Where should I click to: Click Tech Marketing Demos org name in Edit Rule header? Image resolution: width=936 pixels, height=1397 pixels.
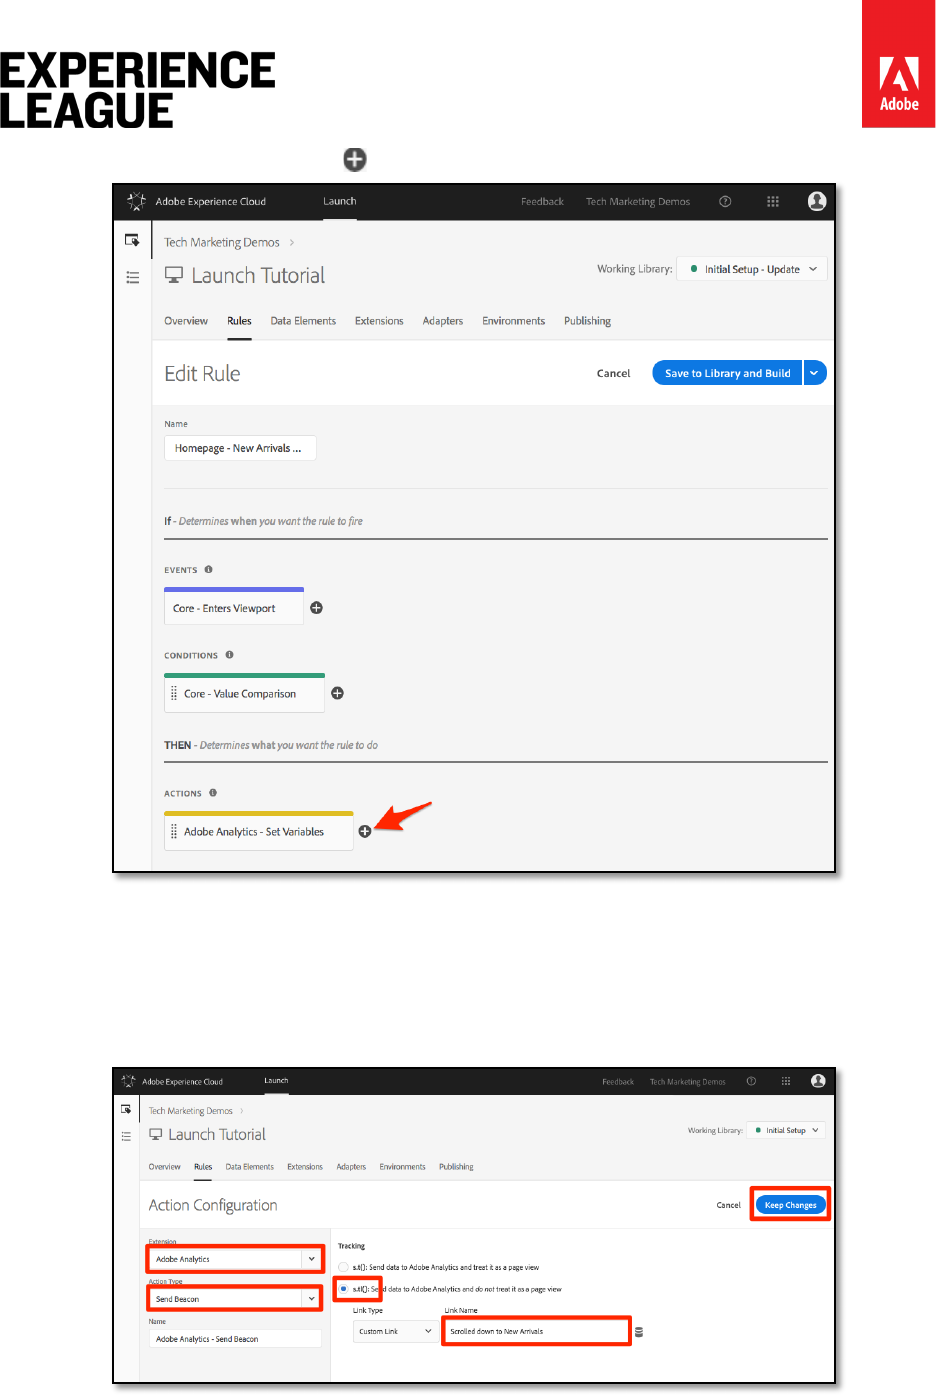[638, 201]
